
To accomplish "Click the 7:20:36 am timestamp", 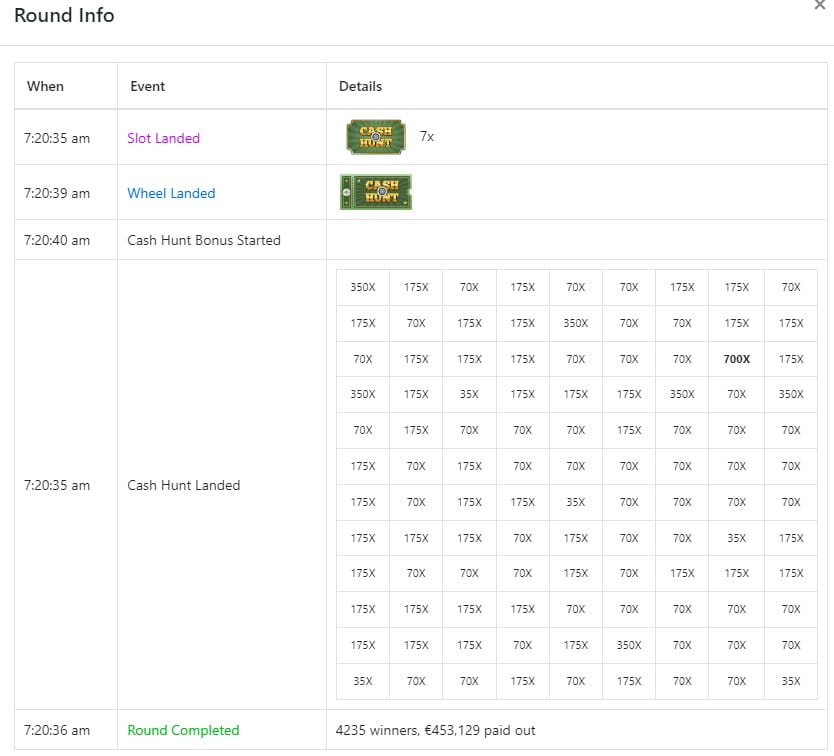I will pyautogui.click(x=56, y=730).
